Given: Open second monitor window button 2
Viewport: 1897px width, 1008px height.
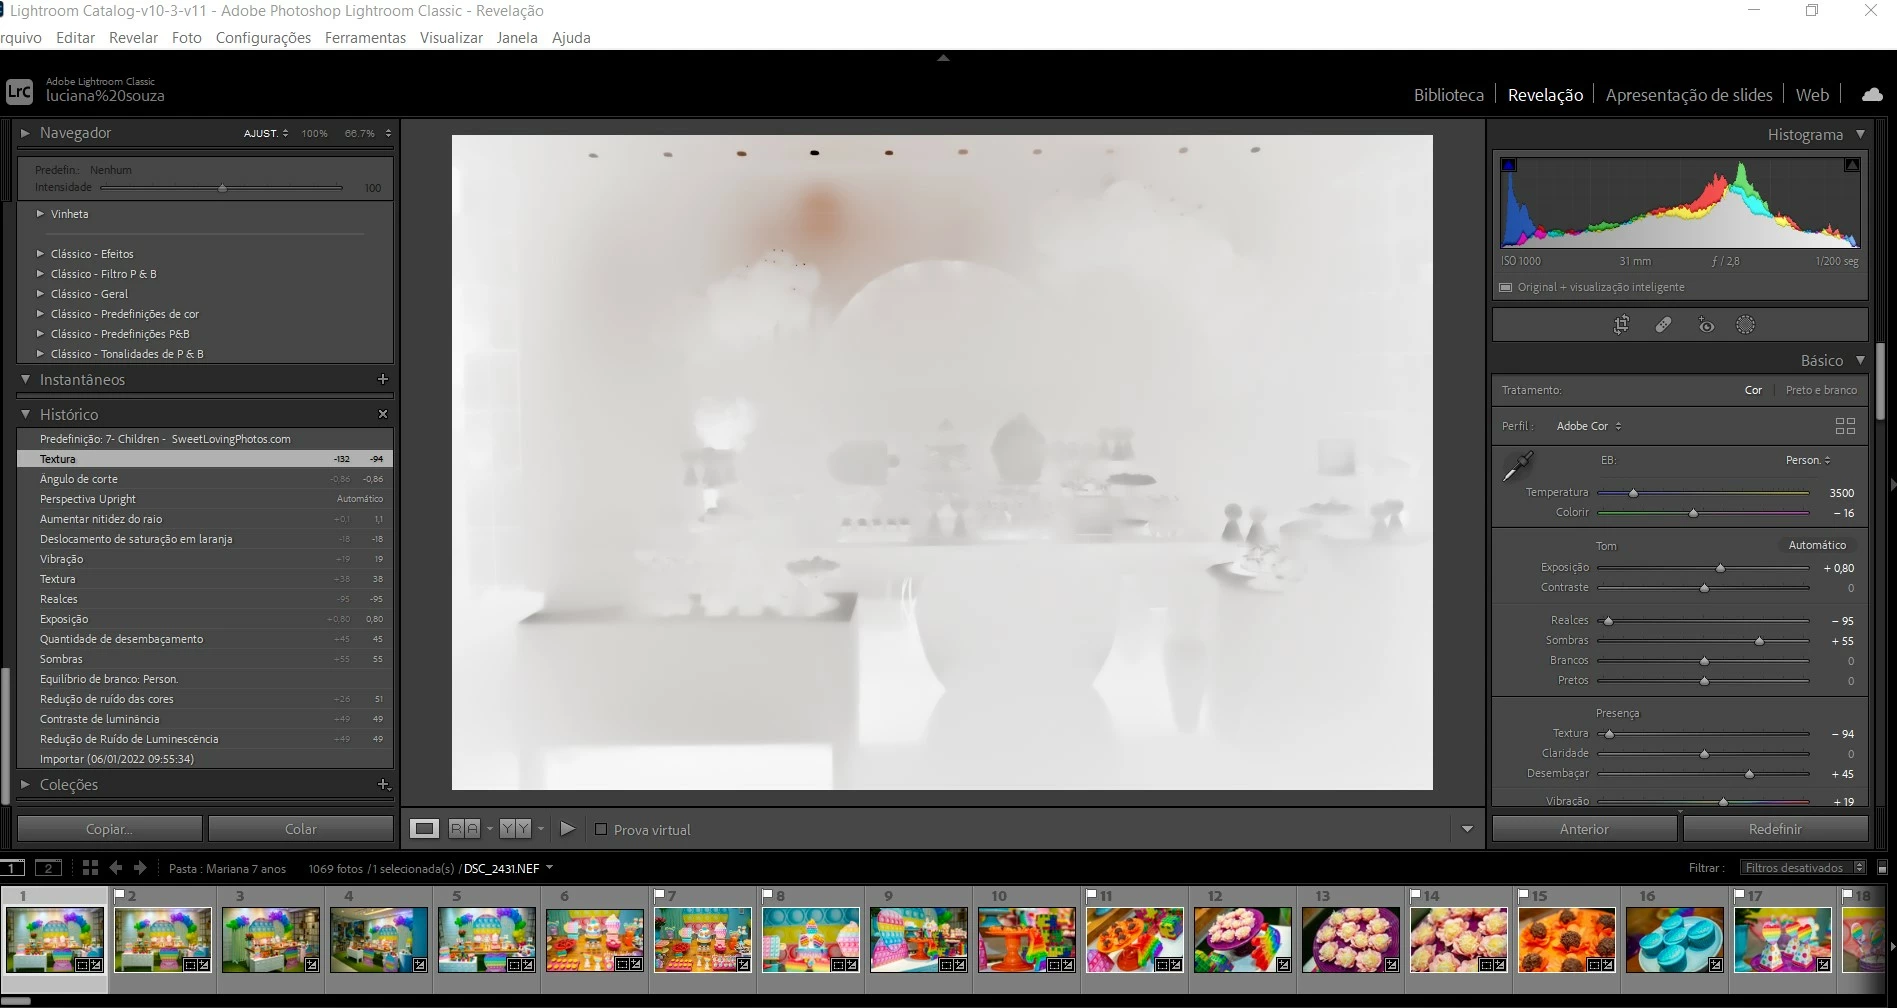Looking at the screenshot, I should 48,868.
